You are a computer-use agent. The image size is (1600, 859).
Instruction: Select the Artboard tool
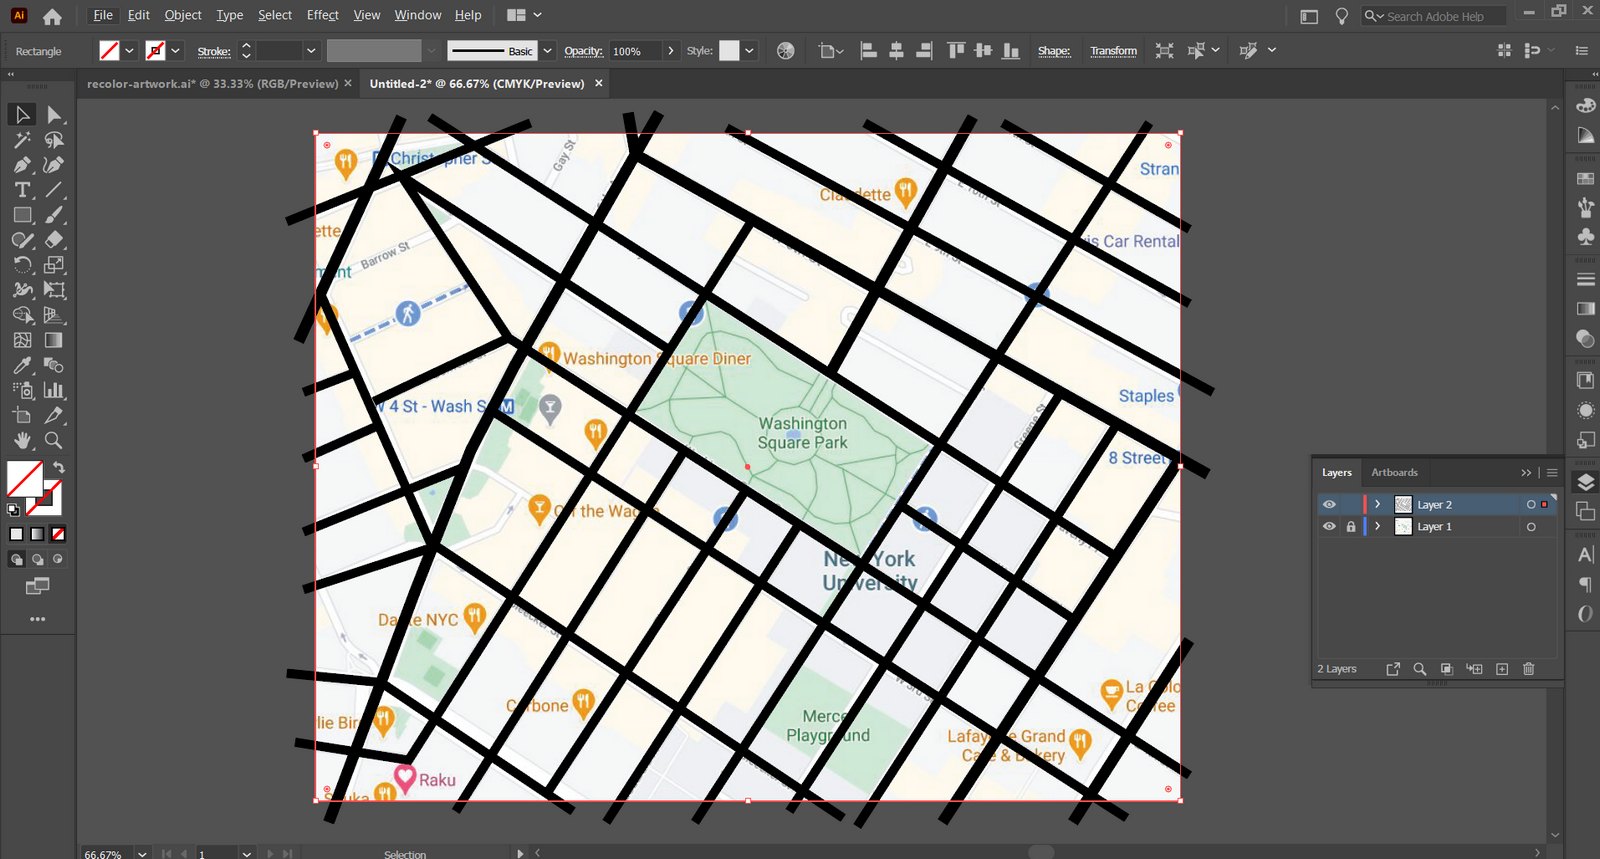(x=22, y=415)
